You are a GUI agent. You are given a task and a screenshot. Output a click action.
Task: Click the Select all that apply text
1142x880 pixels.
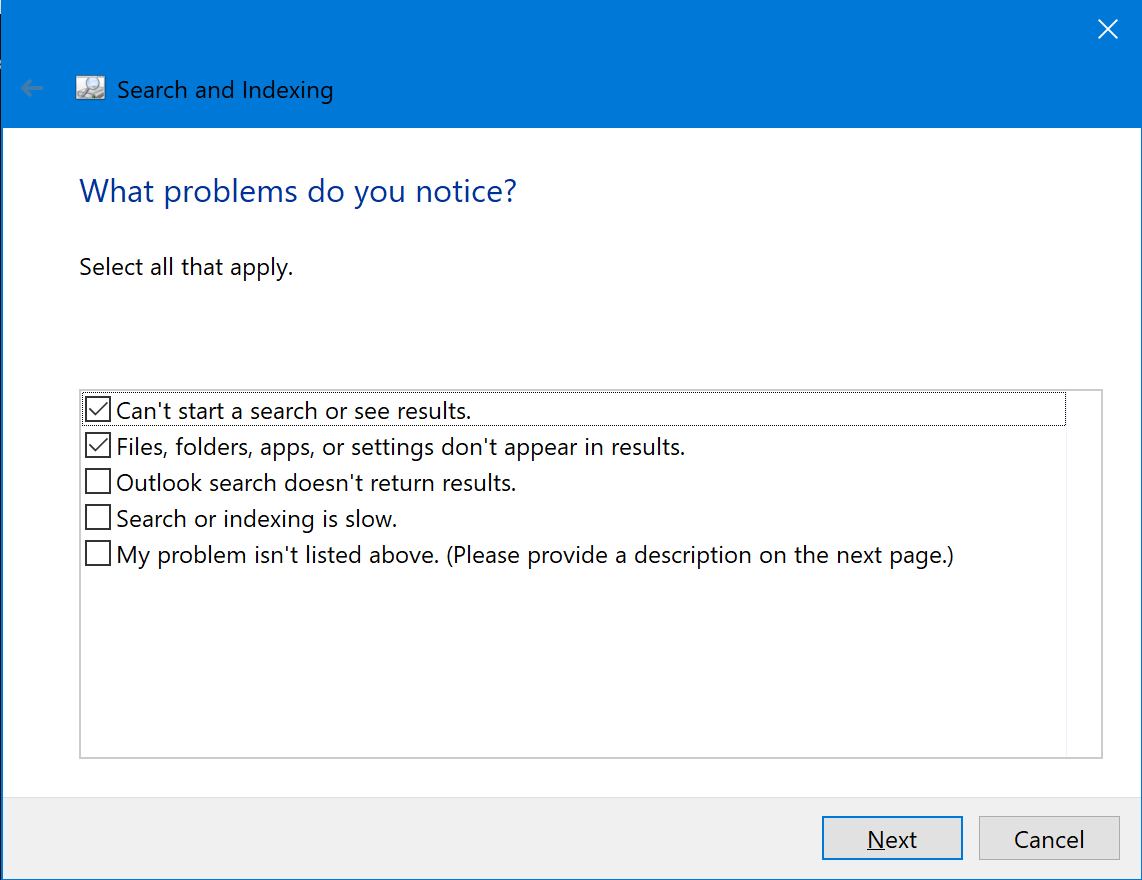pos(185,266)
